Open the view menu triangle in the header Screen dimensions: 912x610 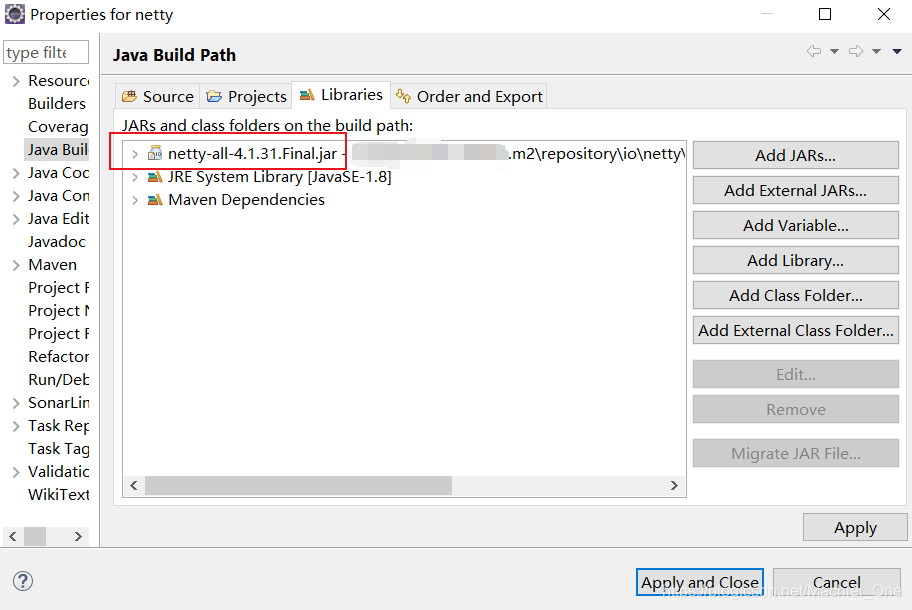(x=897, y=52)
